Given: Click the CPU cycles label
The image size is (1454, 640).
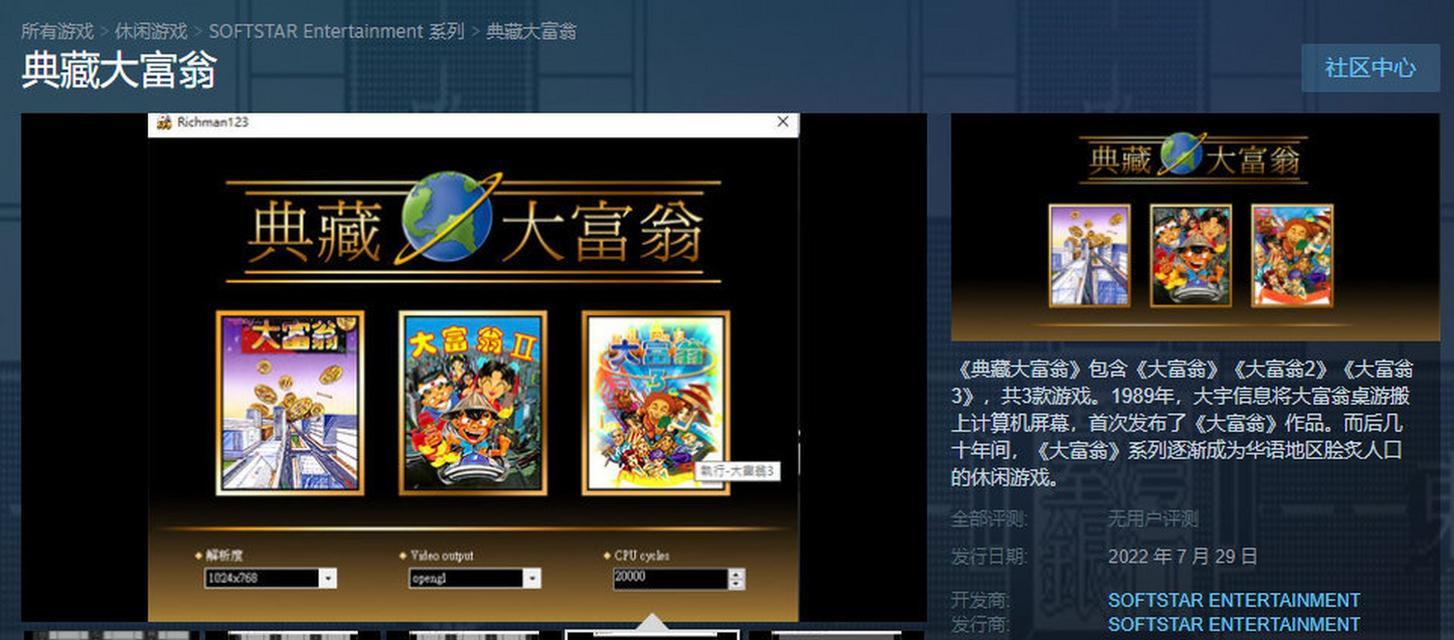Looking at the screenshot, I should coord(642,555).
